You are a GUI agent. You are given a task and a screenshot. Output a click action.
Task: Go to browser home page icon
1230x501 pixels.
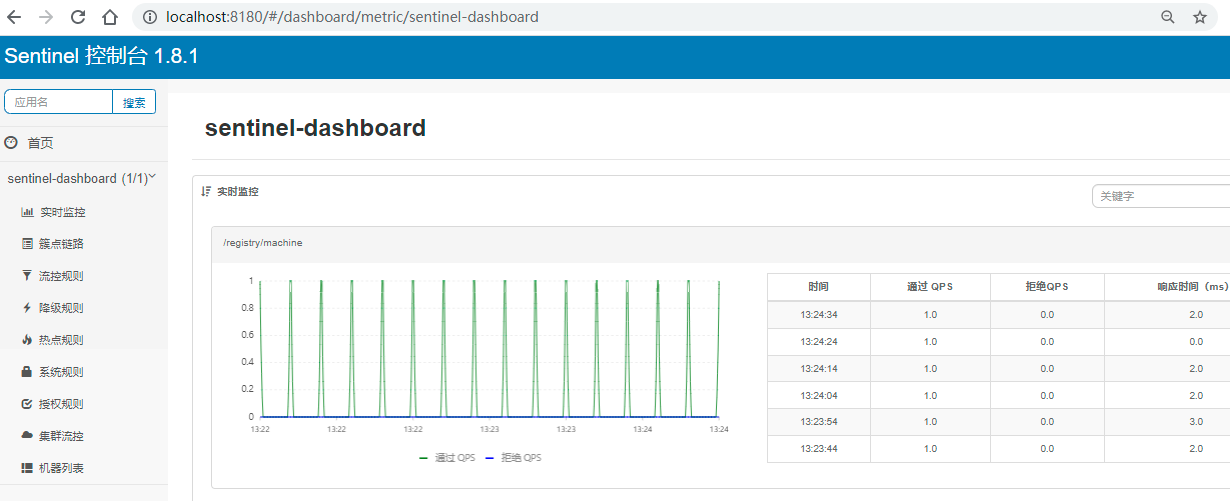111,17
